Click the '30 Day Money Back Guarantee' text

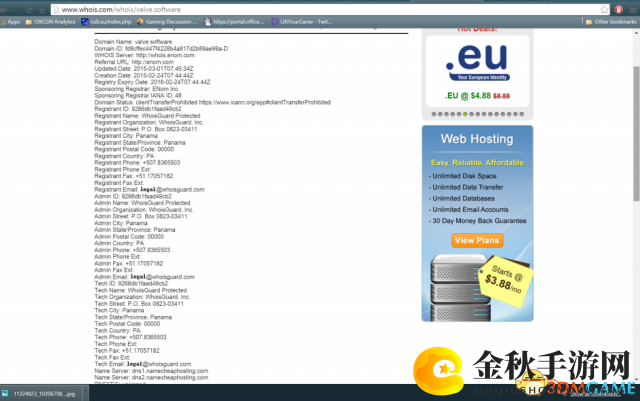(479, 221)
